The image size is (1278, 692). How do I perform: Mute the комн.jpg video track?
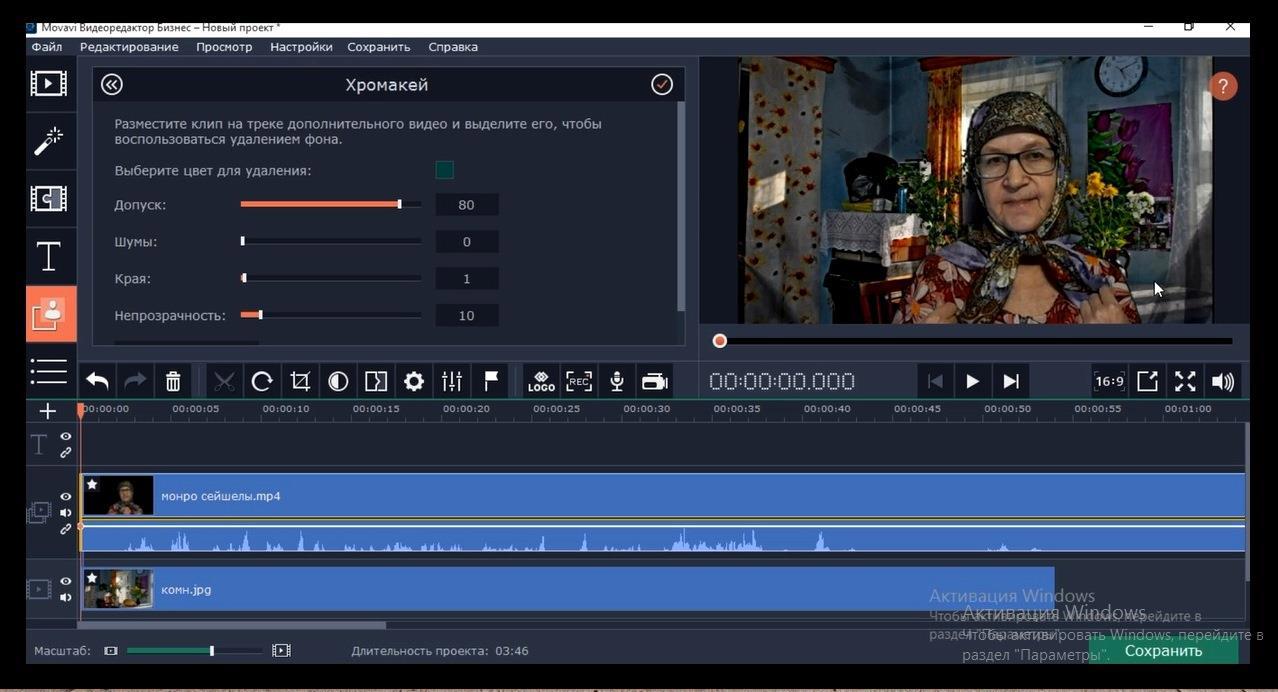[x=66, y=597]
